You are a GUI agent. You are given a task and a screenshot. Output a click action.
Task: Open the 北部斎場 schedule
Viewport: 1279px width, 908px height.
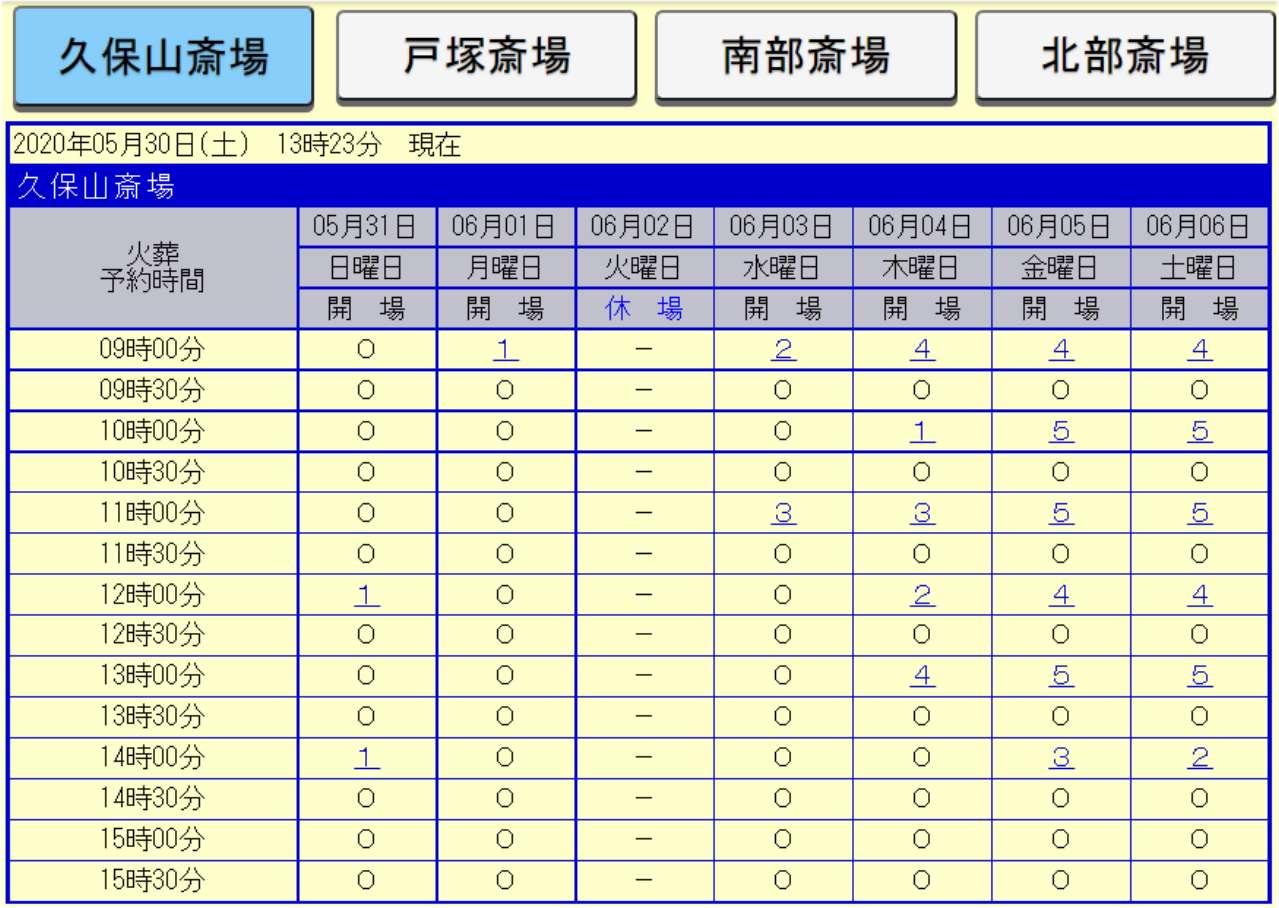(x=1125, y=56)
